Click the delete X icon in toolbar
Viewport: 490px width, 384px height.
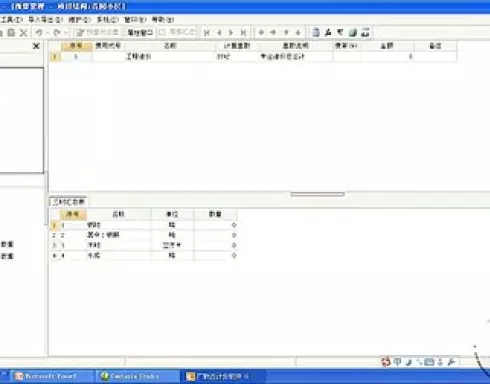(23, 33)
